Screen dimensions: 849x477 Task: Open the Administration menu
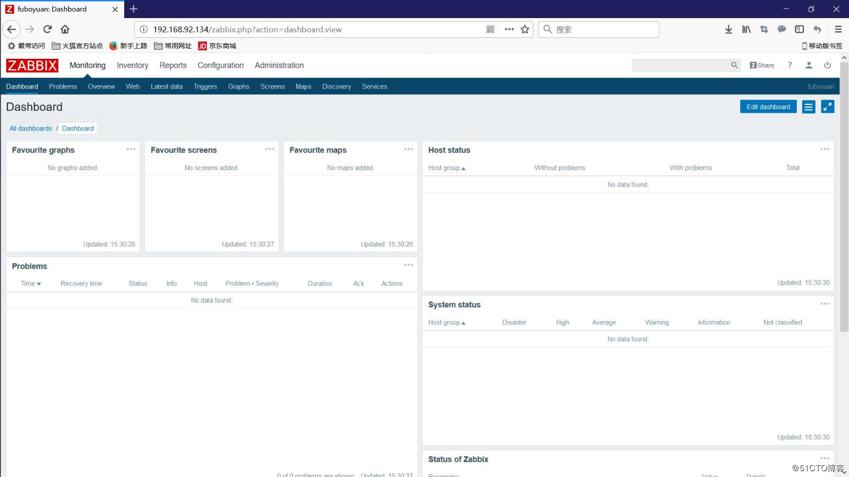point(279,65)
